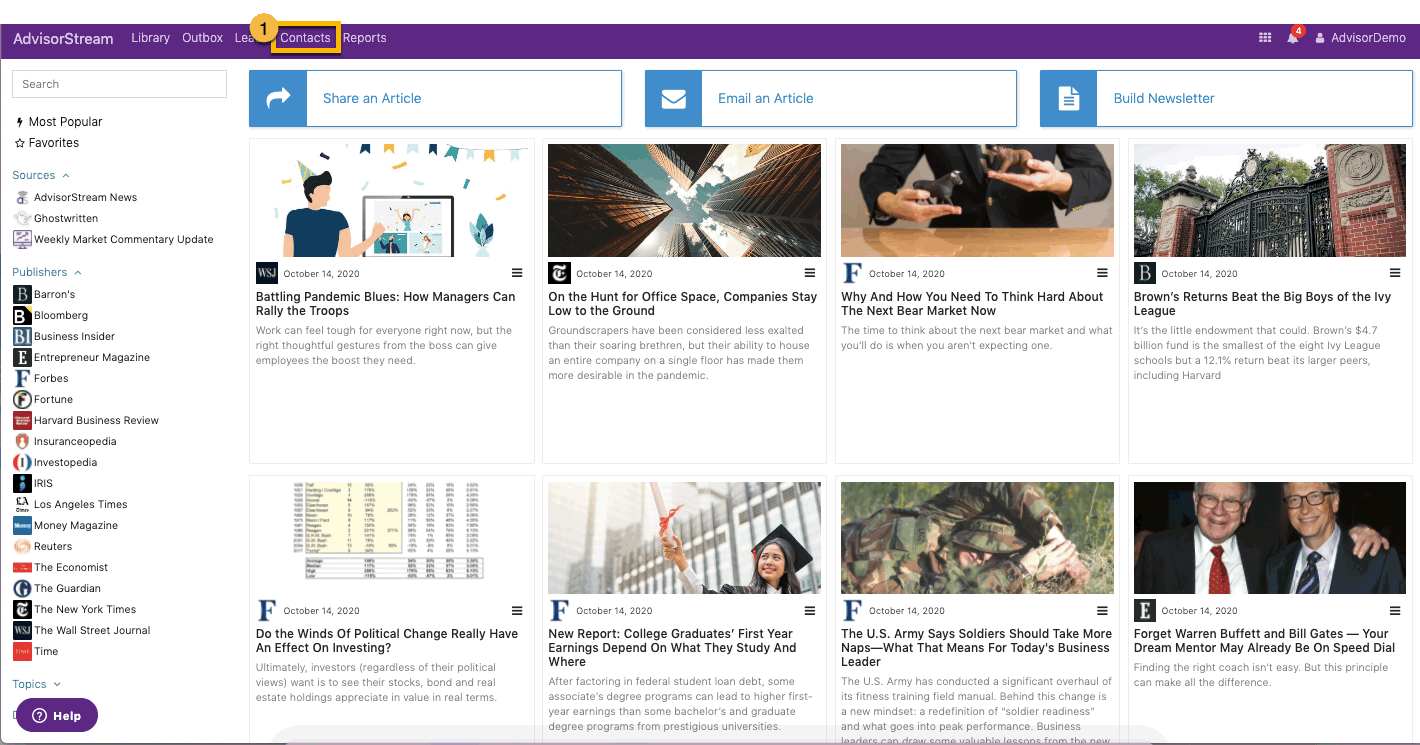Image resolution: width=1420 pixels, height=745 pixels.
Task: Open the notifications bell icon
Action: pyautogui.click(x=1293, y=38)
